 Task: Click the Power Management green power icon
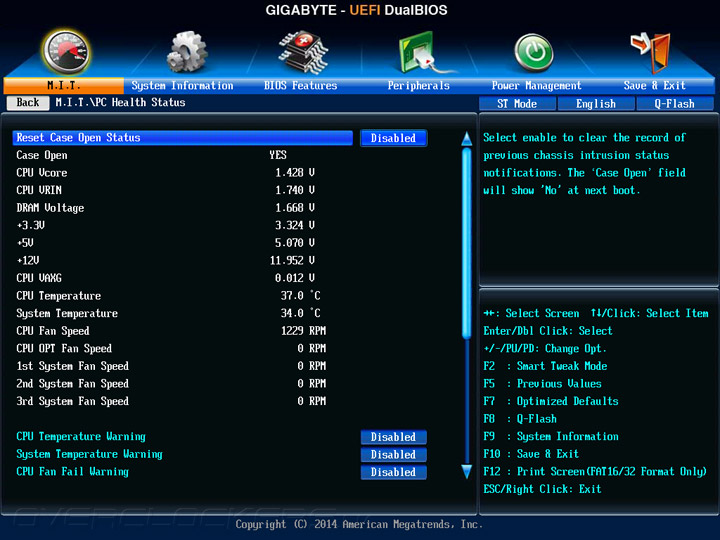pos(534,53)
